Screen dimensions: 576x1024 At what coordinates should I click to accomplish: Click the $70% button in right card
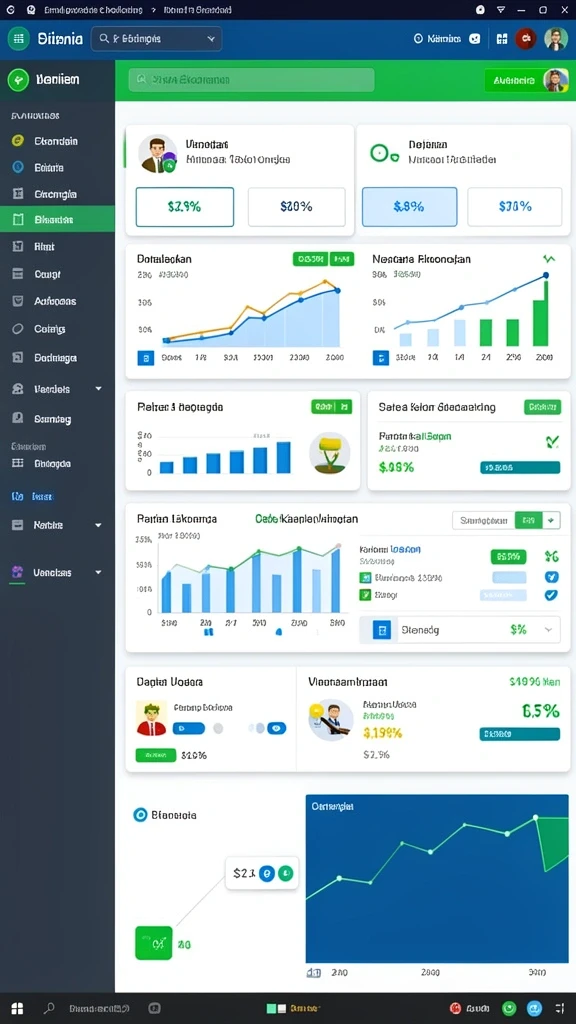click(515, 207)
